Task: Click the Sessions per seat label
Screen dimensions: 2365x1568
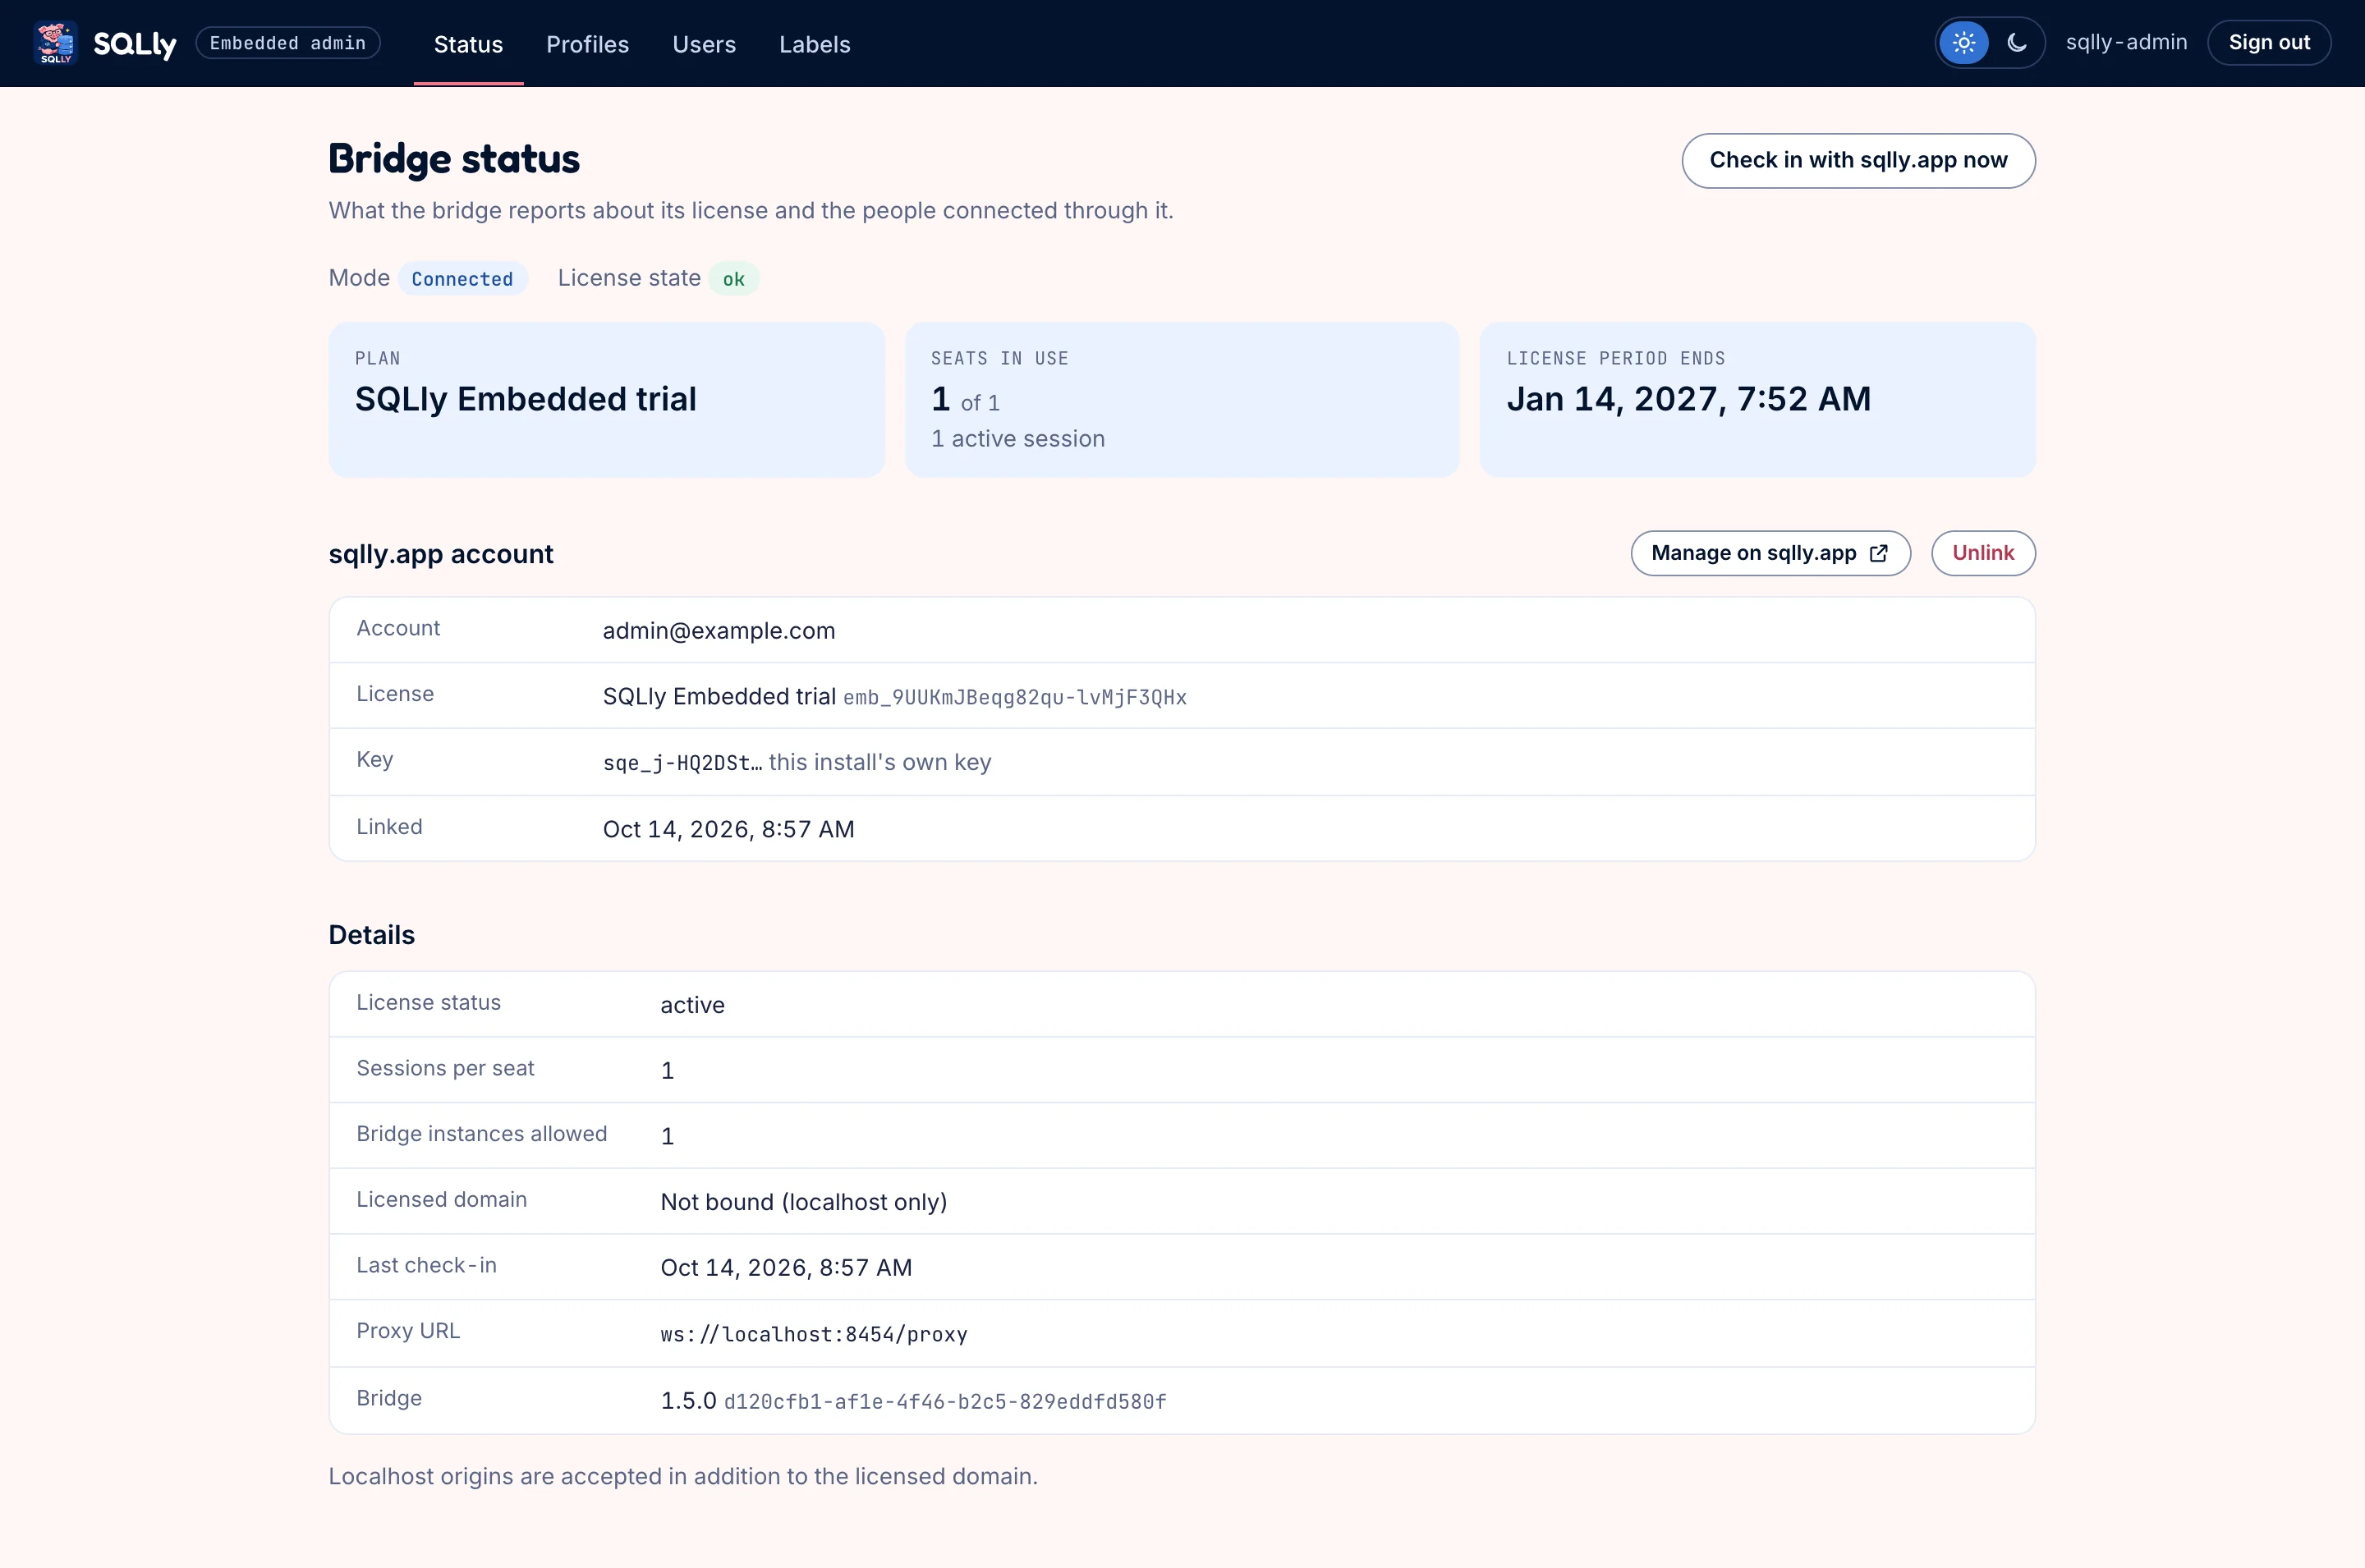Action: pos(445,1068)
